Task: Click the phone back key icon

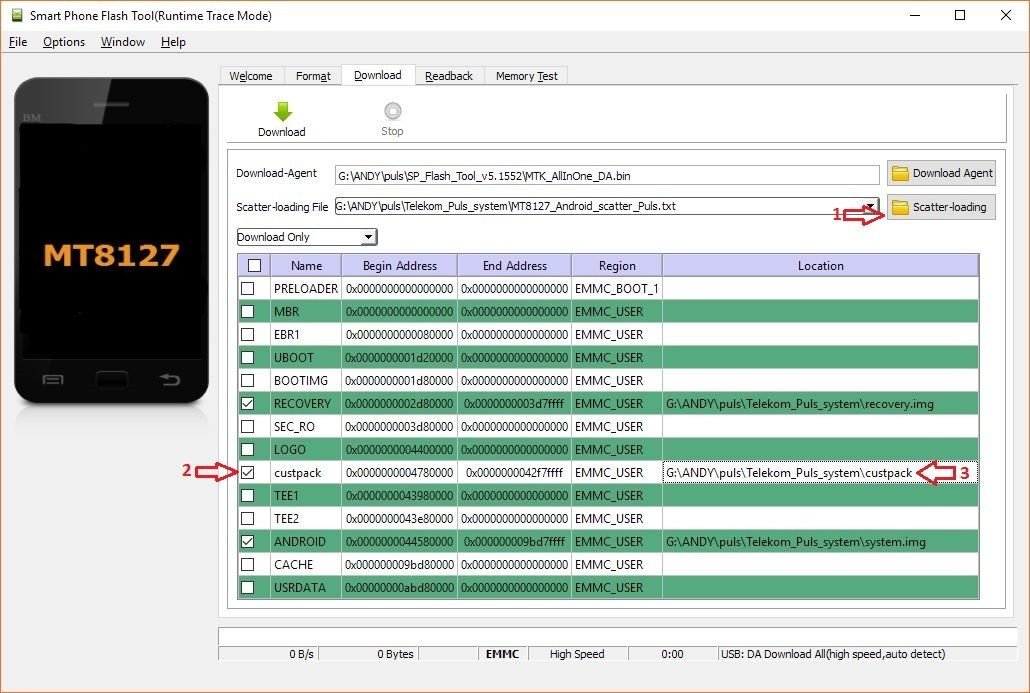Action: point(169,379)
